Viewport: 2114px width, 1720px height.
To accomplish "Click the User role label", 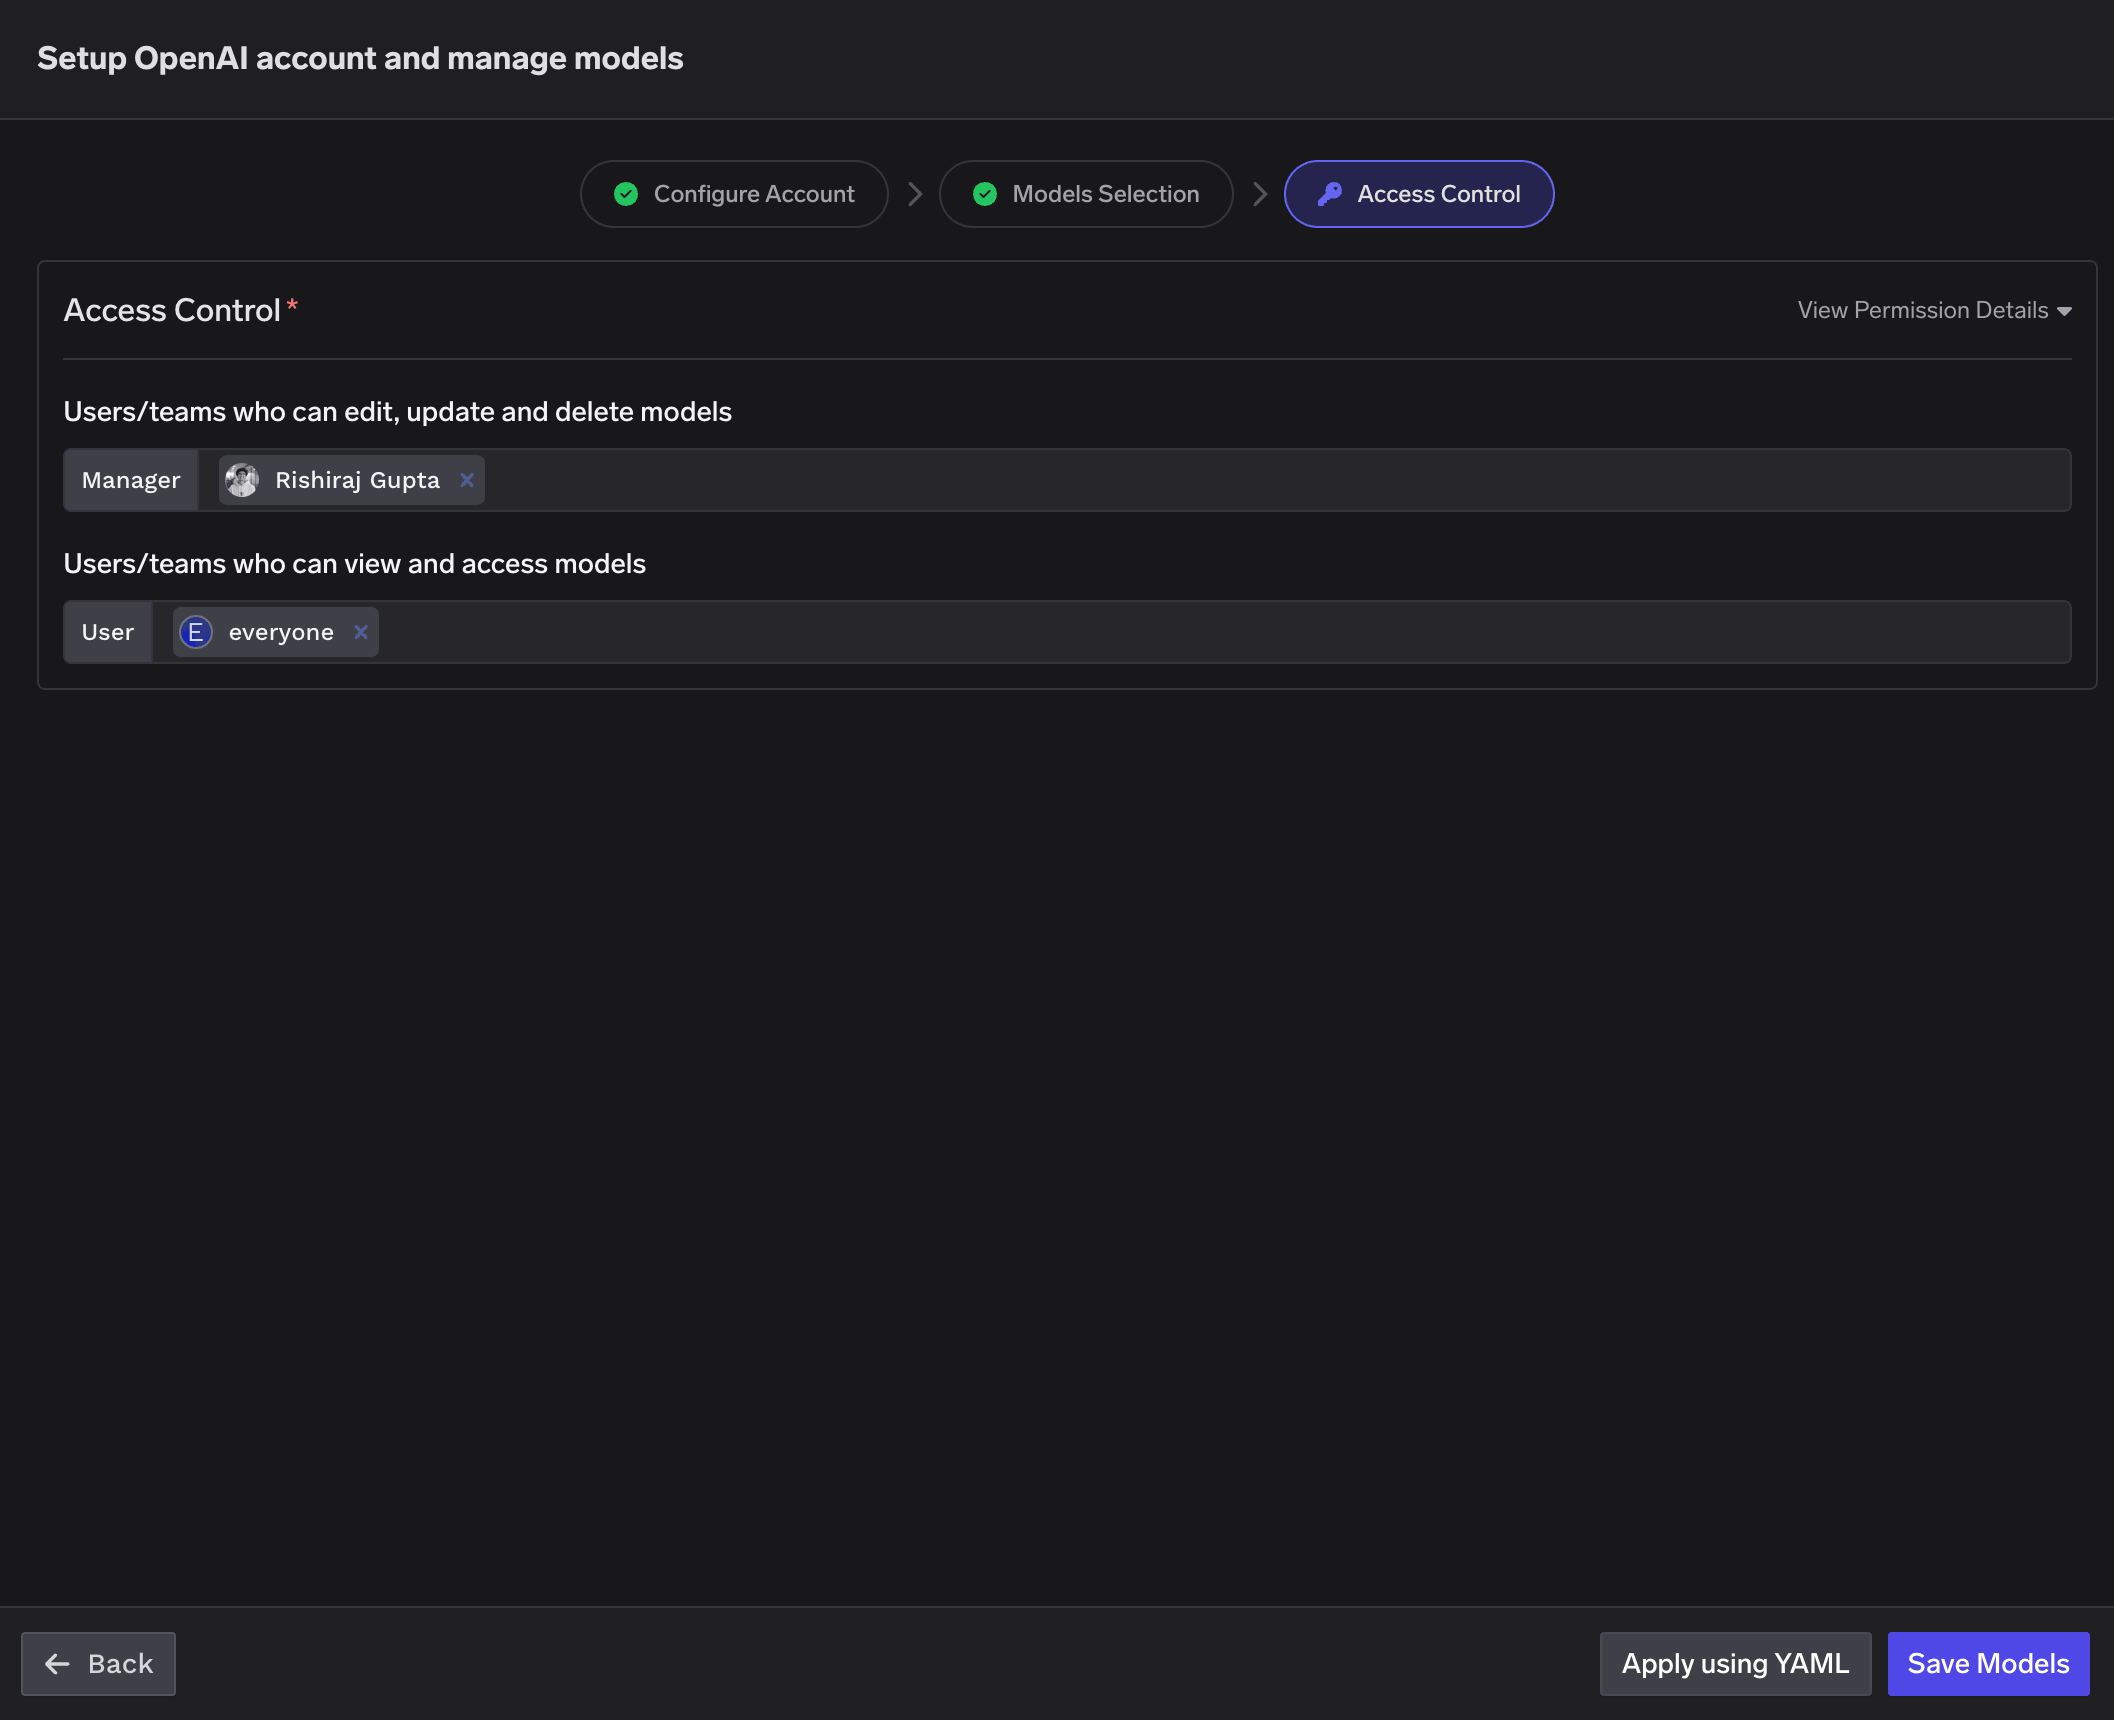I will pos(107,632).
